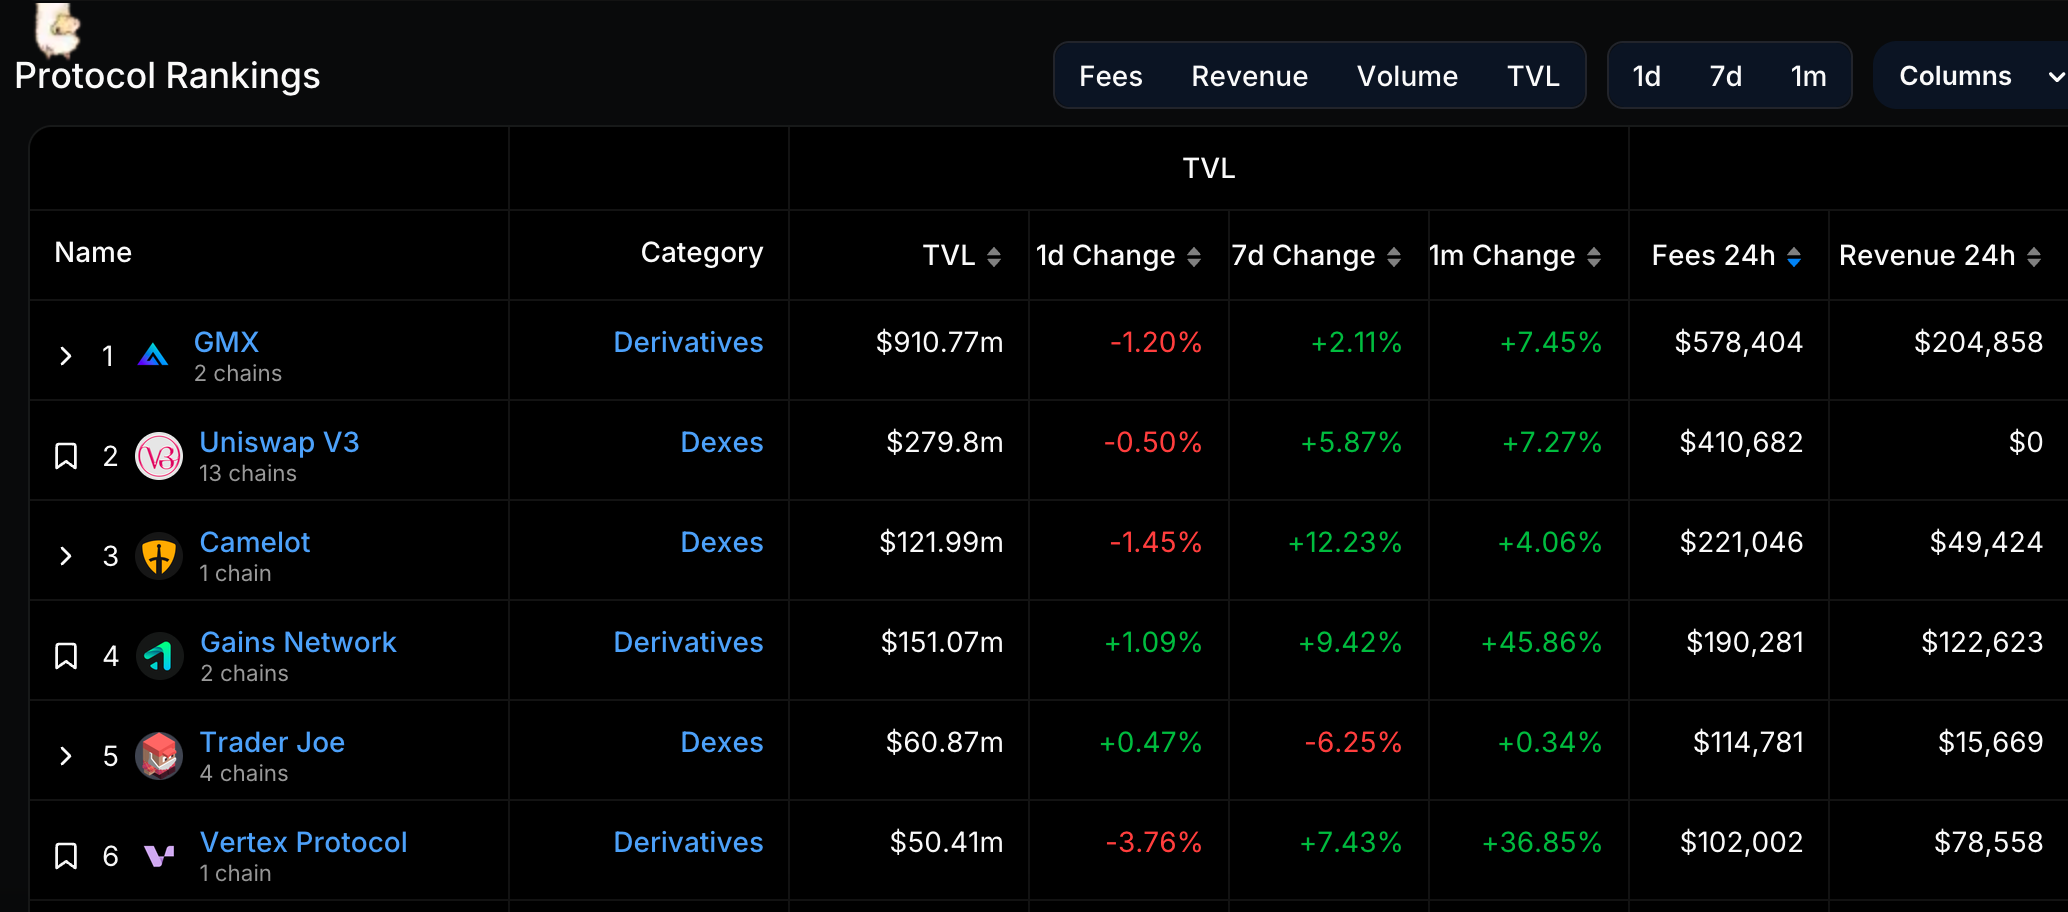Image resolution: width=2068 pixels, height=912 pixels.
Task: Bookmark the Vertex Protocol row
Action: click(x=66, y=856)
